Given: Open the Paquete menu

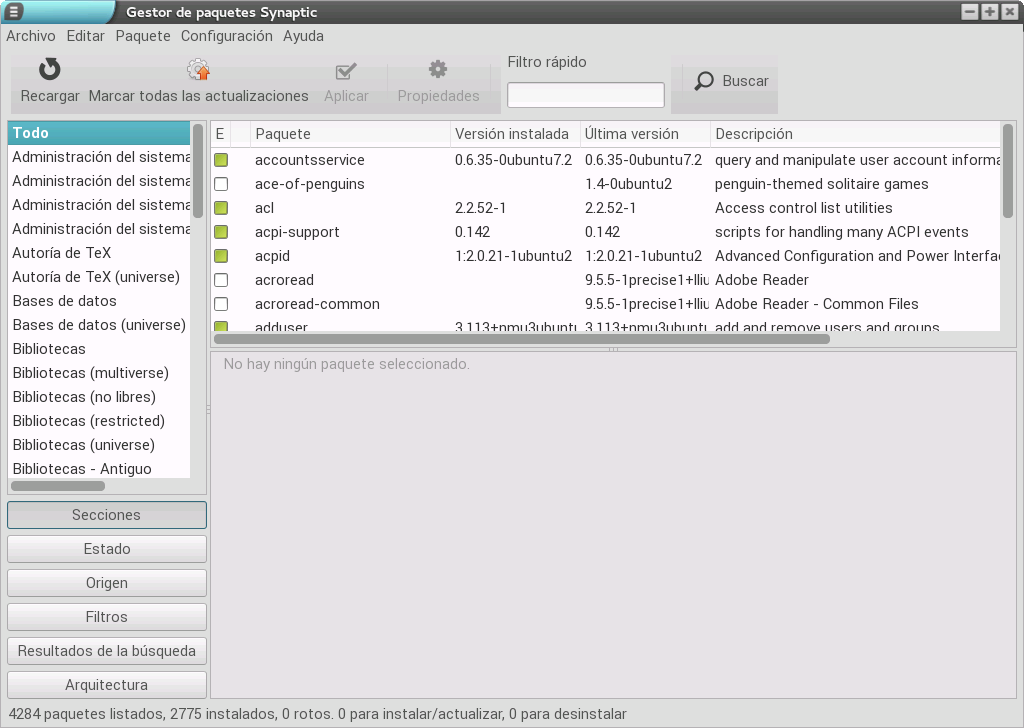Looking at the screenshot, I should (143, 36).
